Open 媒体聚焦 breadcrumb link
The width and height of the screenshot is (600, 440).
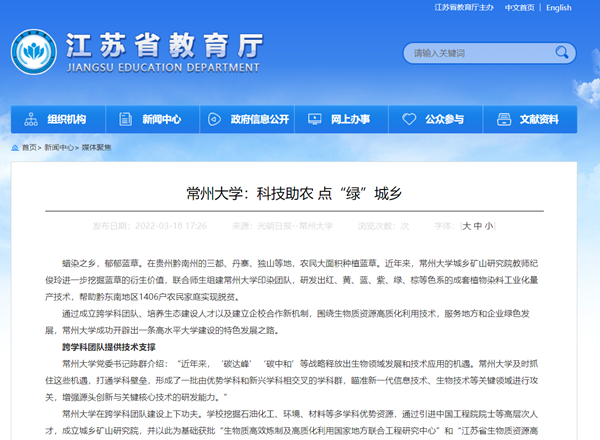[x=96, y=147]
